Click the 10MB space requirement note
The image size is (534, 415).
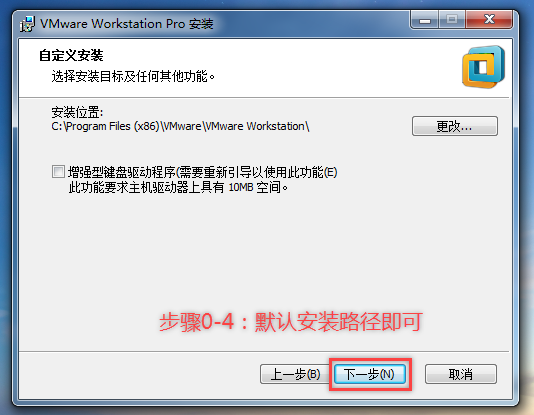tap(178, 187)
